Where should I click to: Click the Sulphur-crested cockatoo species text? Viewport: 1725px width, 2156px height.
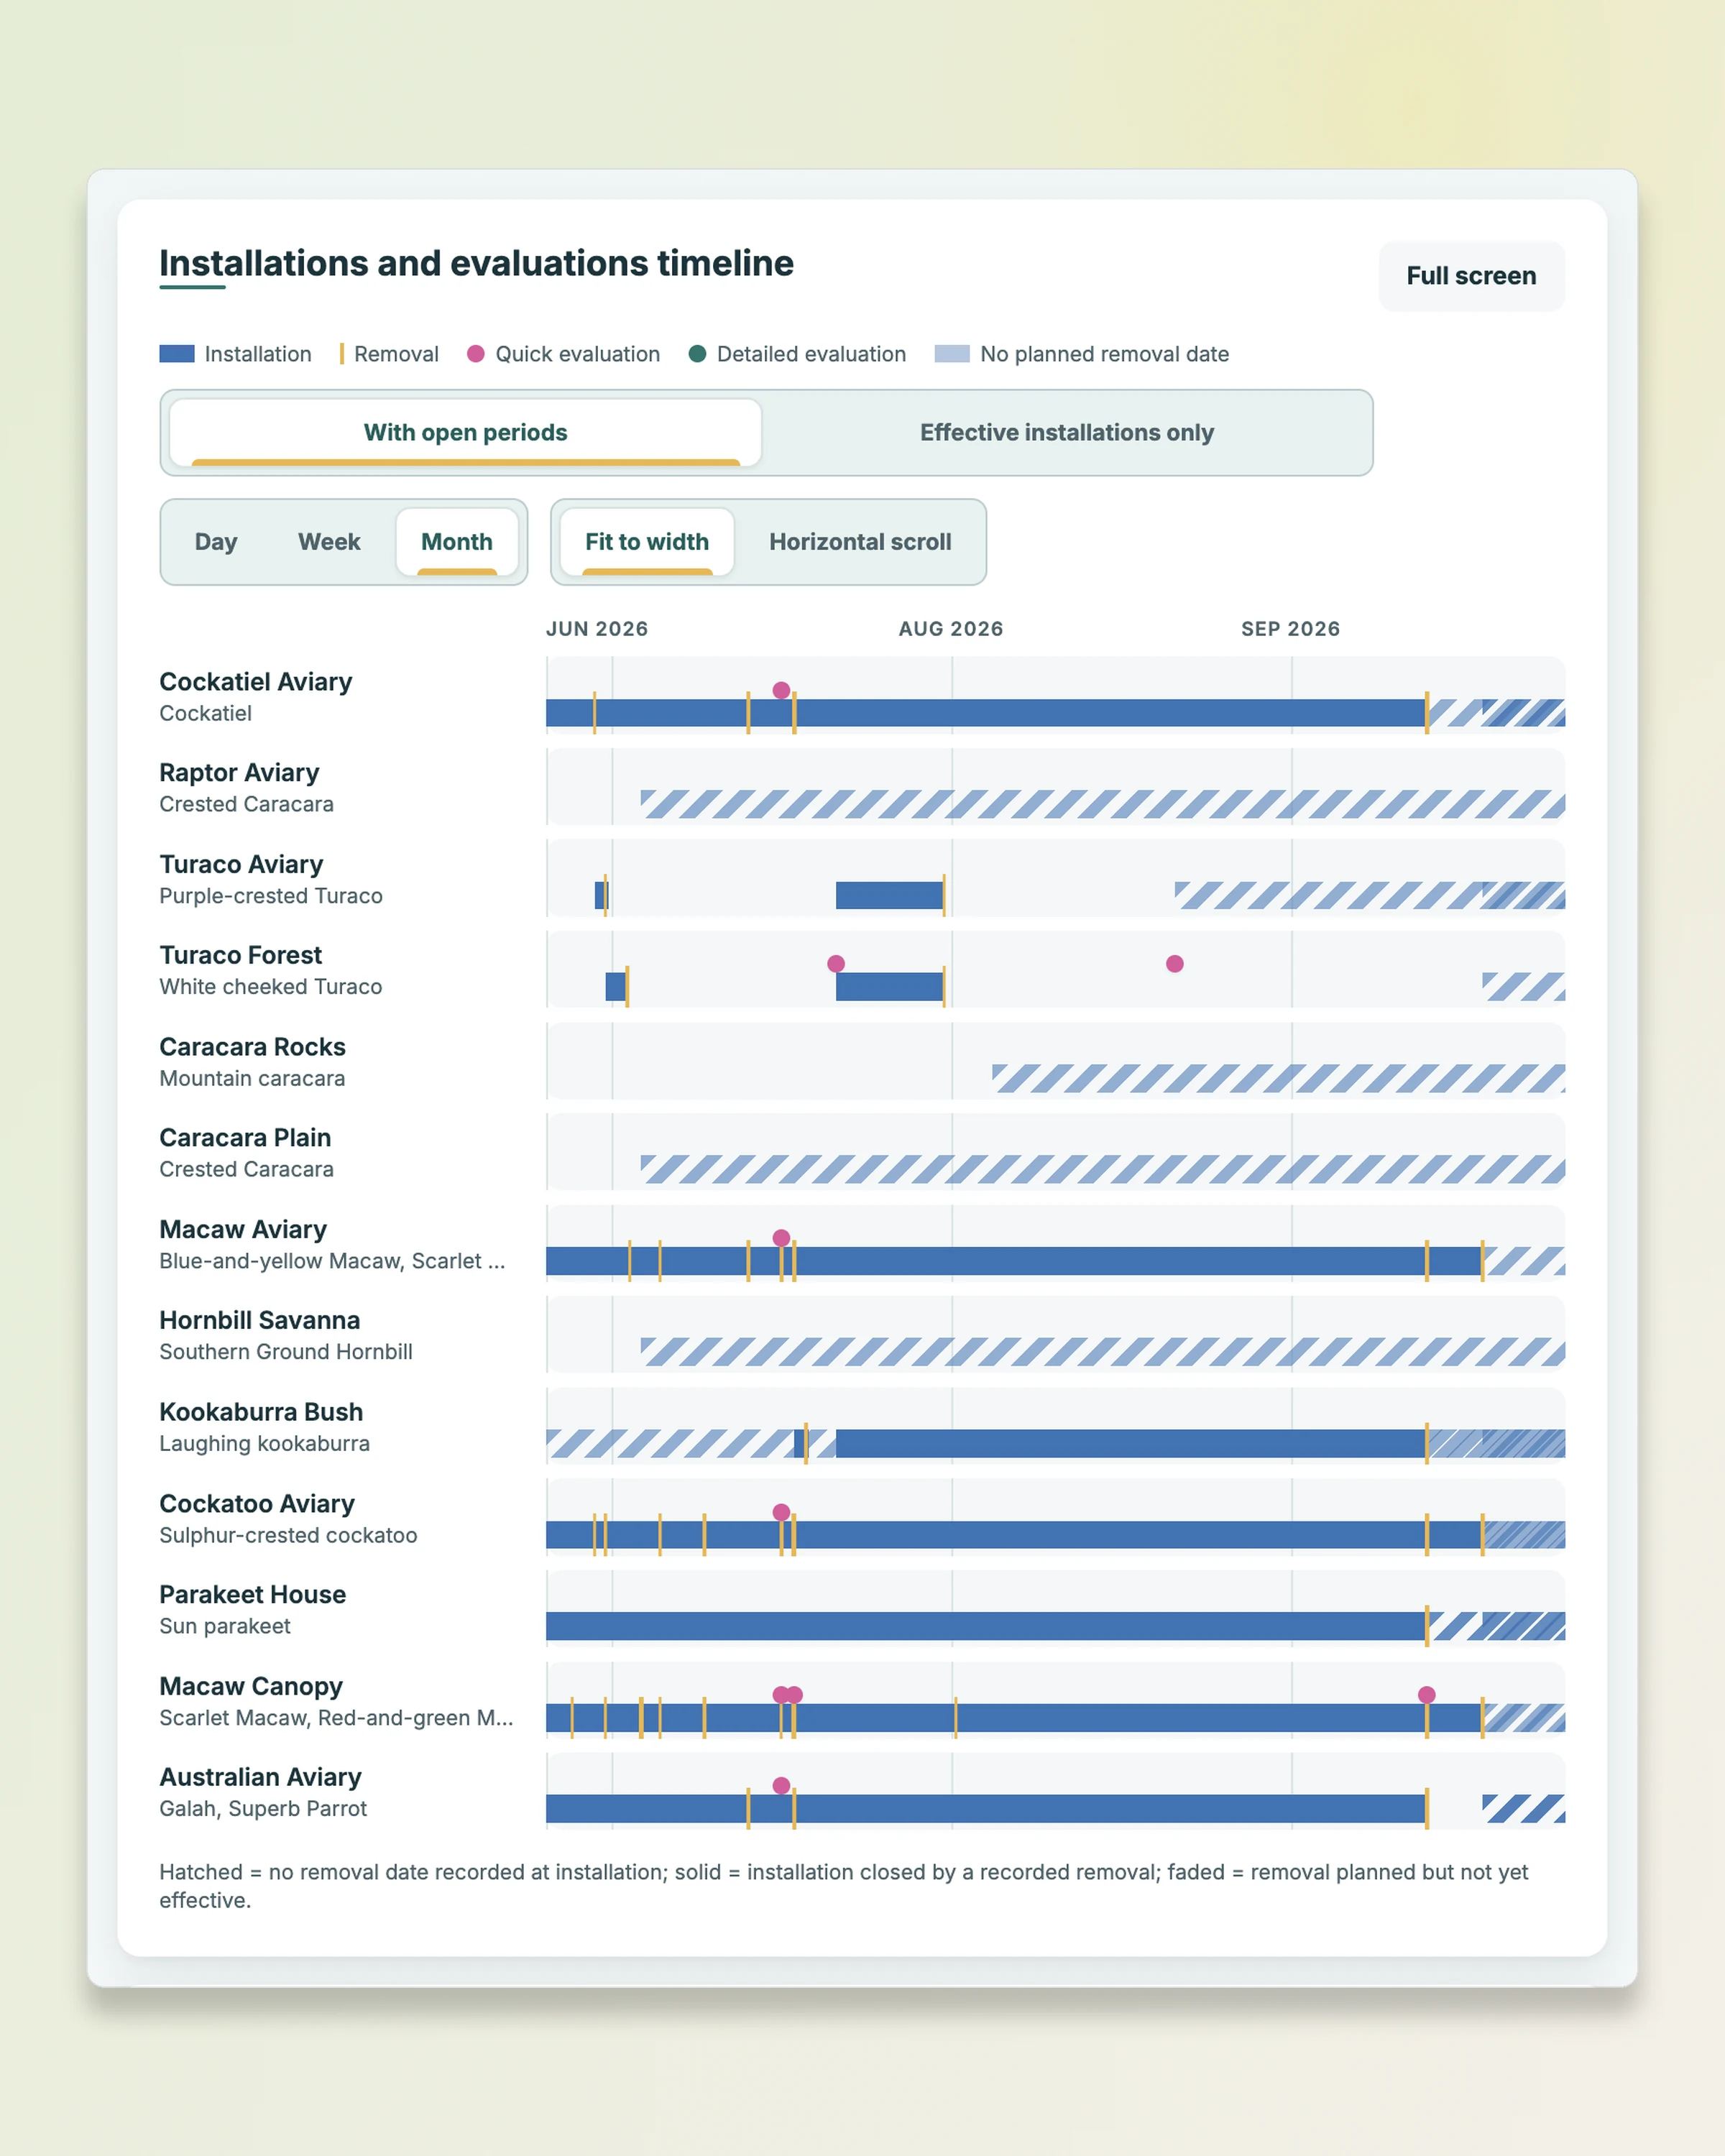(x=288, y=1535)
